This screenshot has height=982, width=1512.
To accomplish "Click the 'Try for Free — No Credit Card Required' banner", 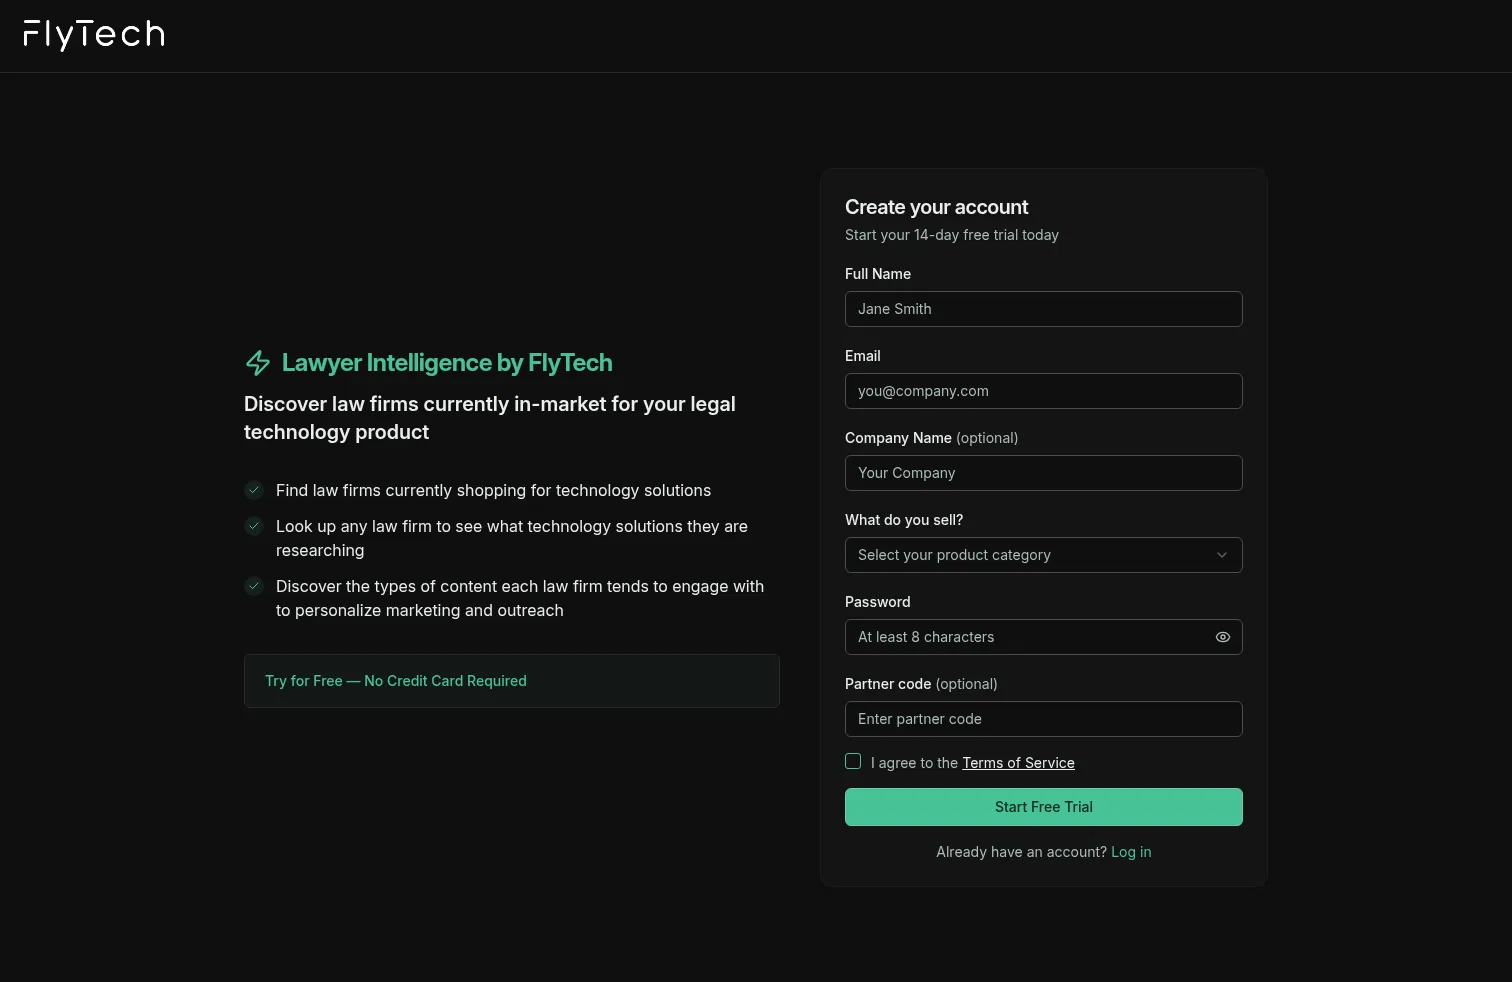I will (511, 681).
